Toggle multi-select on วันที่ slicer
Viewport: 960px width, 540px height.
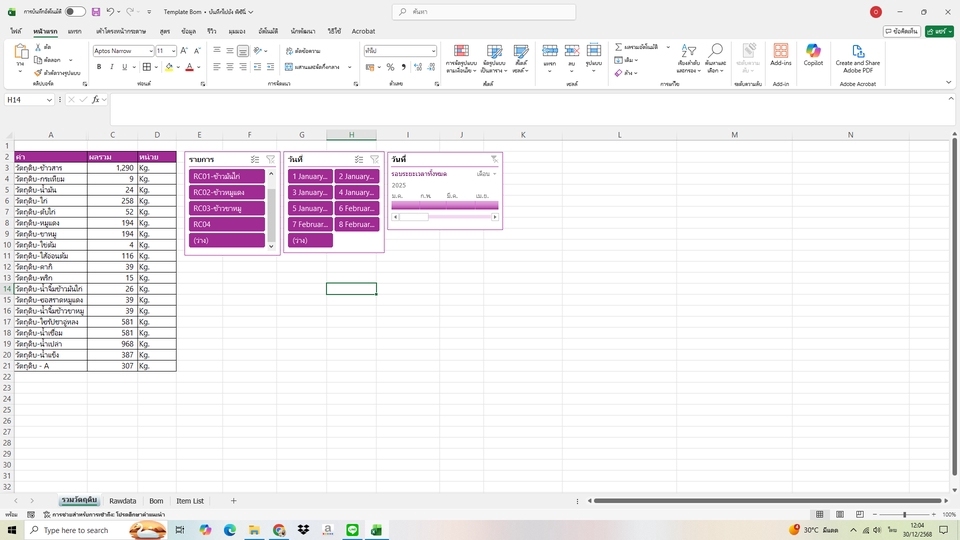(359, 159)
